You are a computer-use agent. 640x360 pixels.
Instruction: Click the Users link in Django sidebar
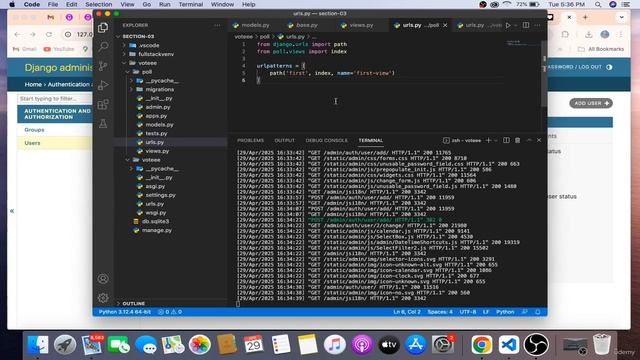tap(32, 143)
